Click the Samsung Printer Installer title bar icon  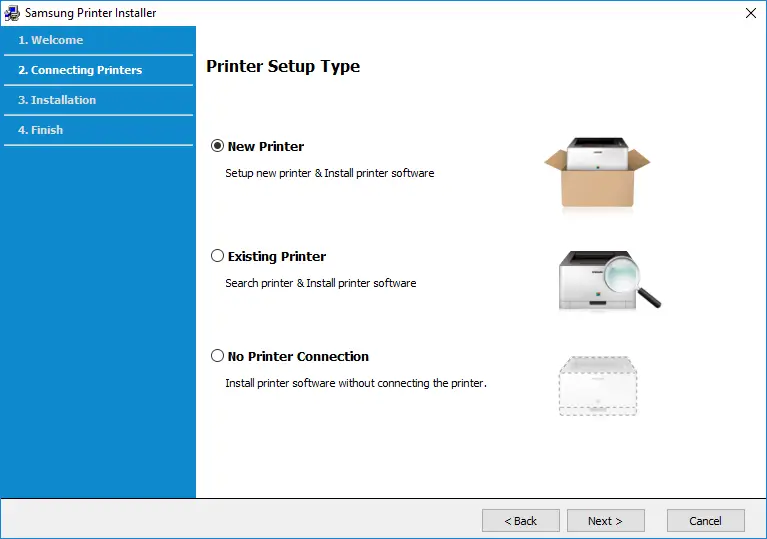click(x=12, y=13)
